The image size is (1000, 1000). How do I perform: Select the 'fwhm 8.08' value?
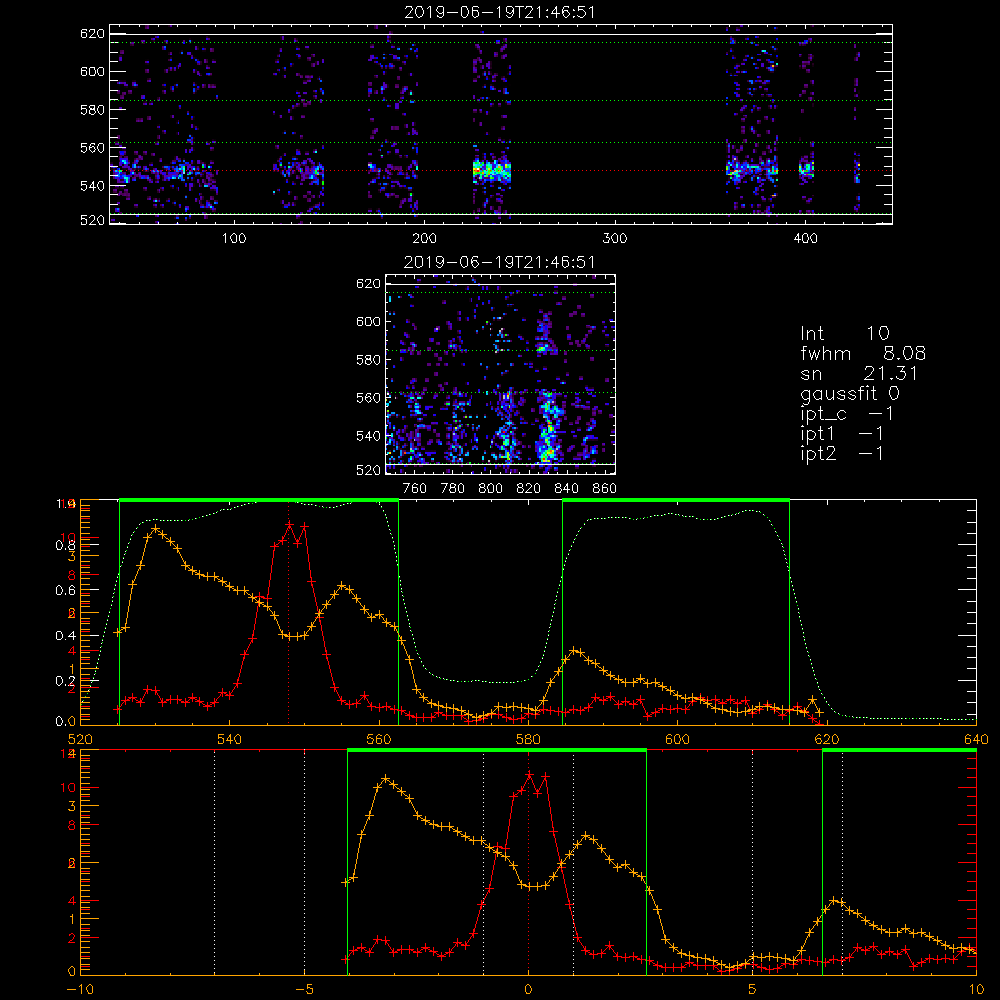[863, 353]
